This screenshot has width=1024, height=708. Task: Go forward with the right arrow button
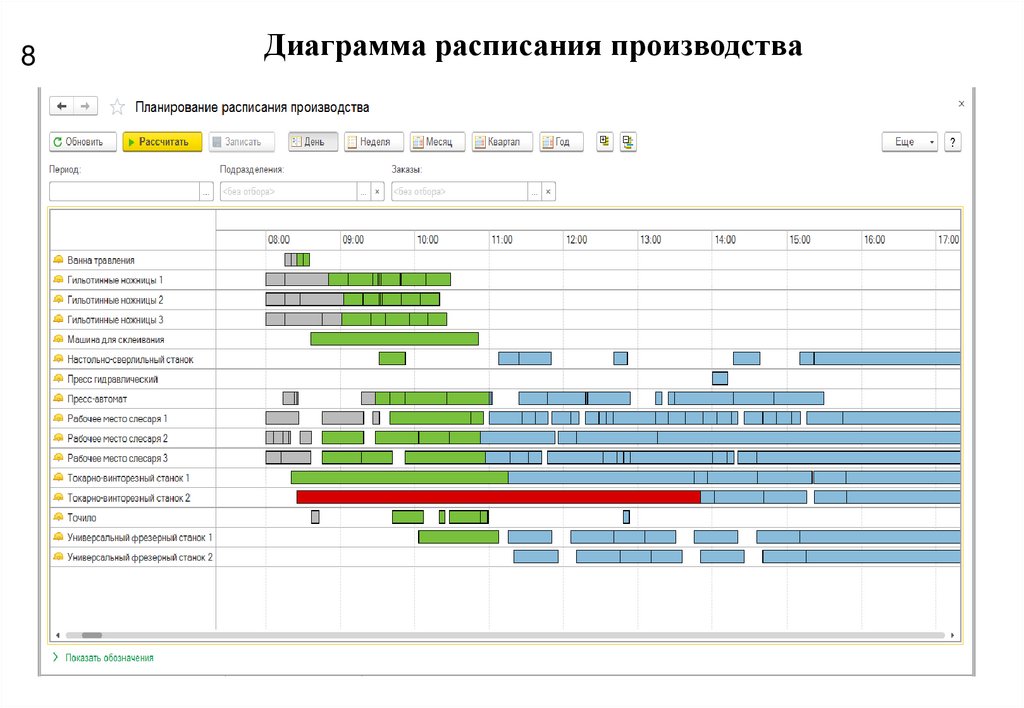pos(85,106)
